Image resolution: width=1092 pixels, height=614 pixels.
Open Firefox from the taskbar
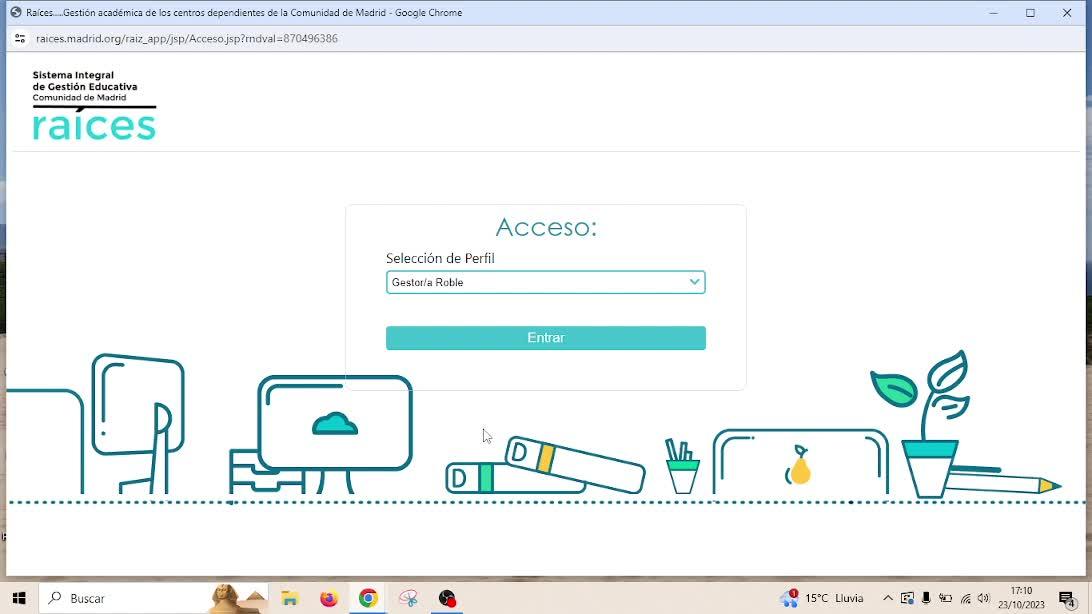click(x=329, y=598)
